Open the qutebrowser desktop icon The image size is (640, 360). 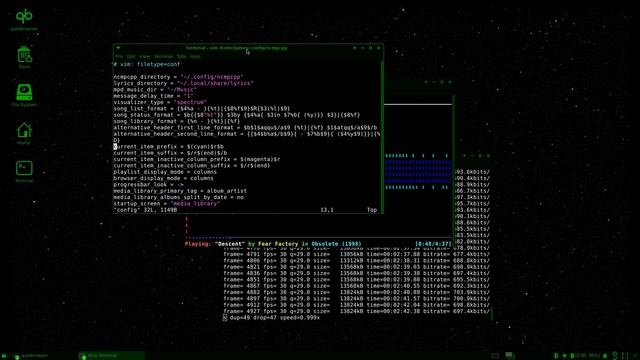pos(24,20)
